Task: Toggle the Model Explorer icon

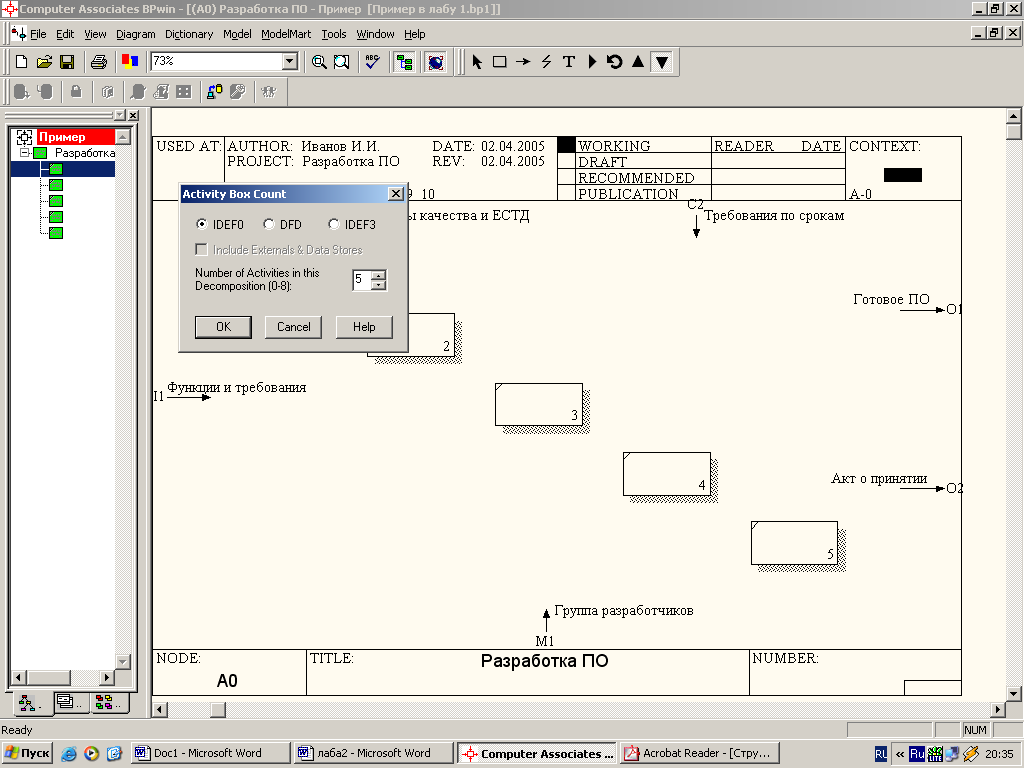Action: 404,62
